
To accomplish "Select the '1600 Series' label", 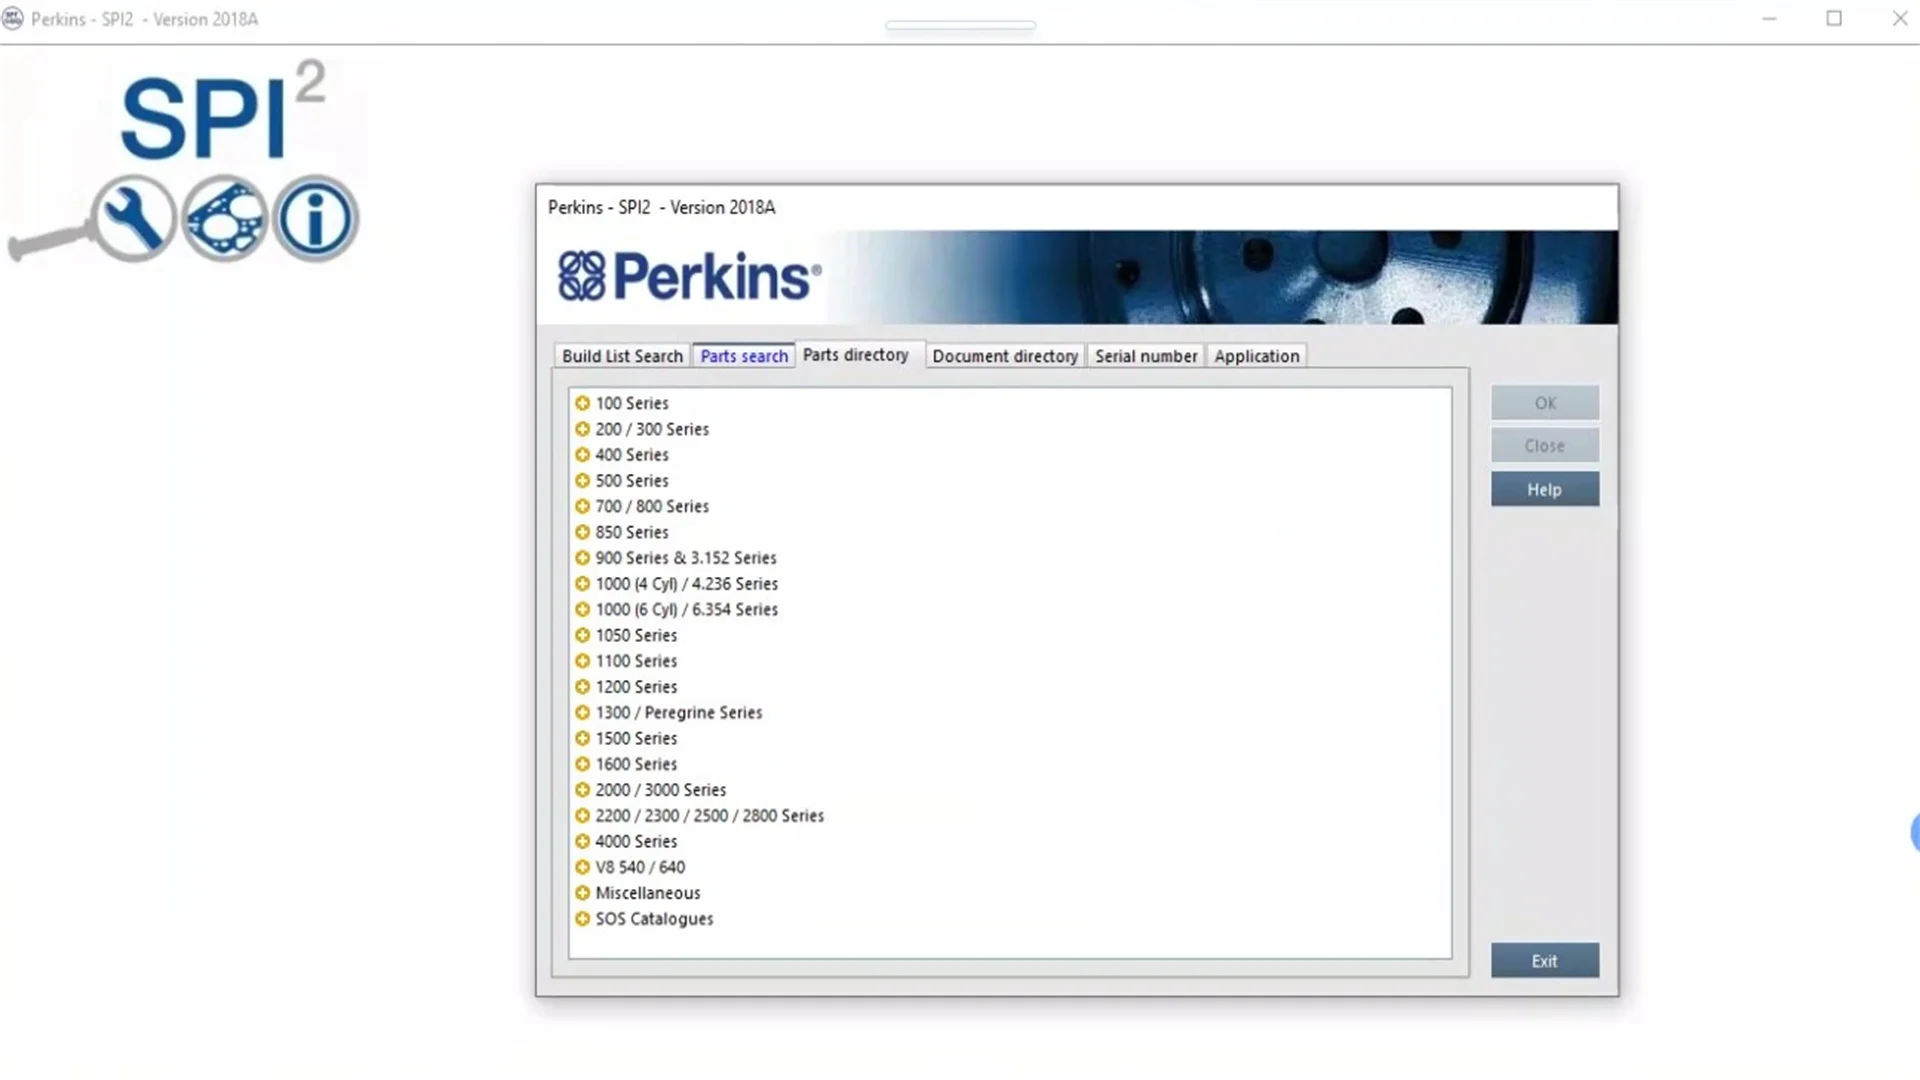I will pos(636,764).
